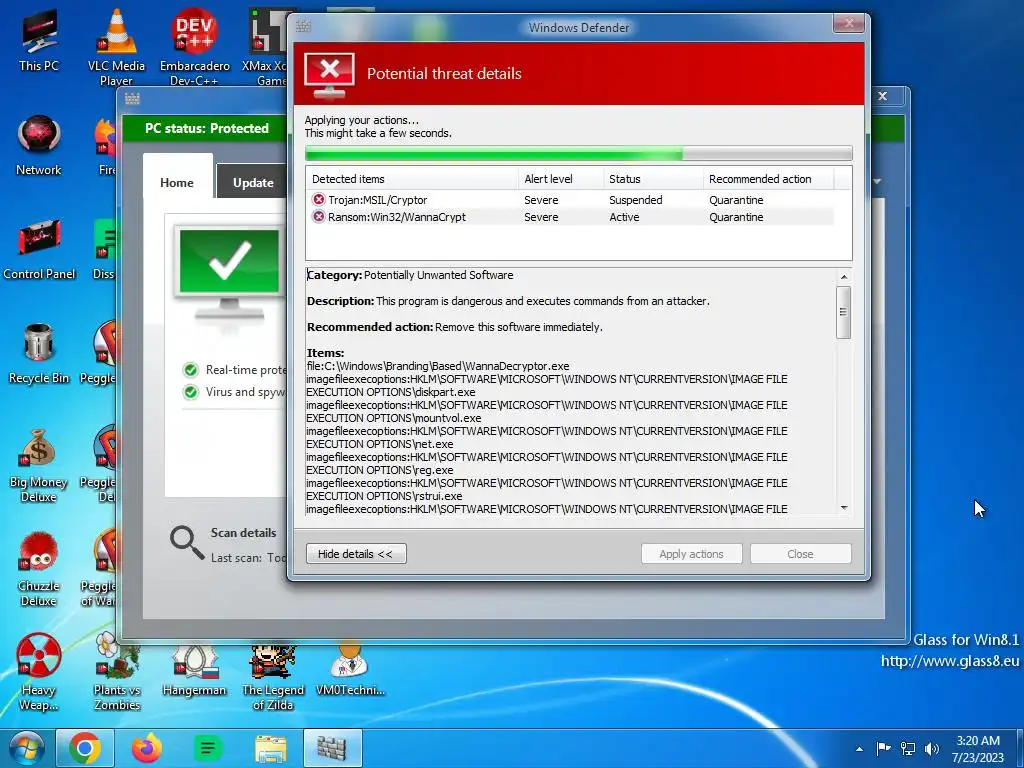Show hidden system tray icons
1024x768 pixels.
(x=859, y=749)
